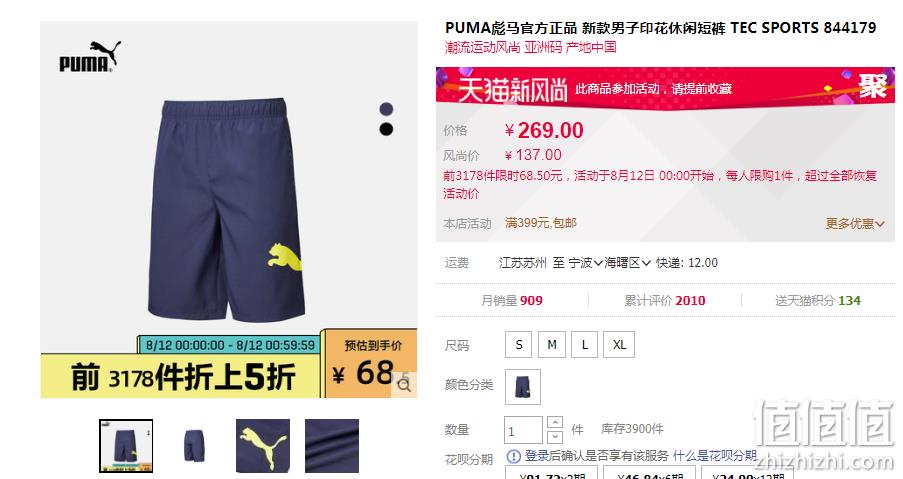Choose size L

pyautogui.click(x=585, y=344)
